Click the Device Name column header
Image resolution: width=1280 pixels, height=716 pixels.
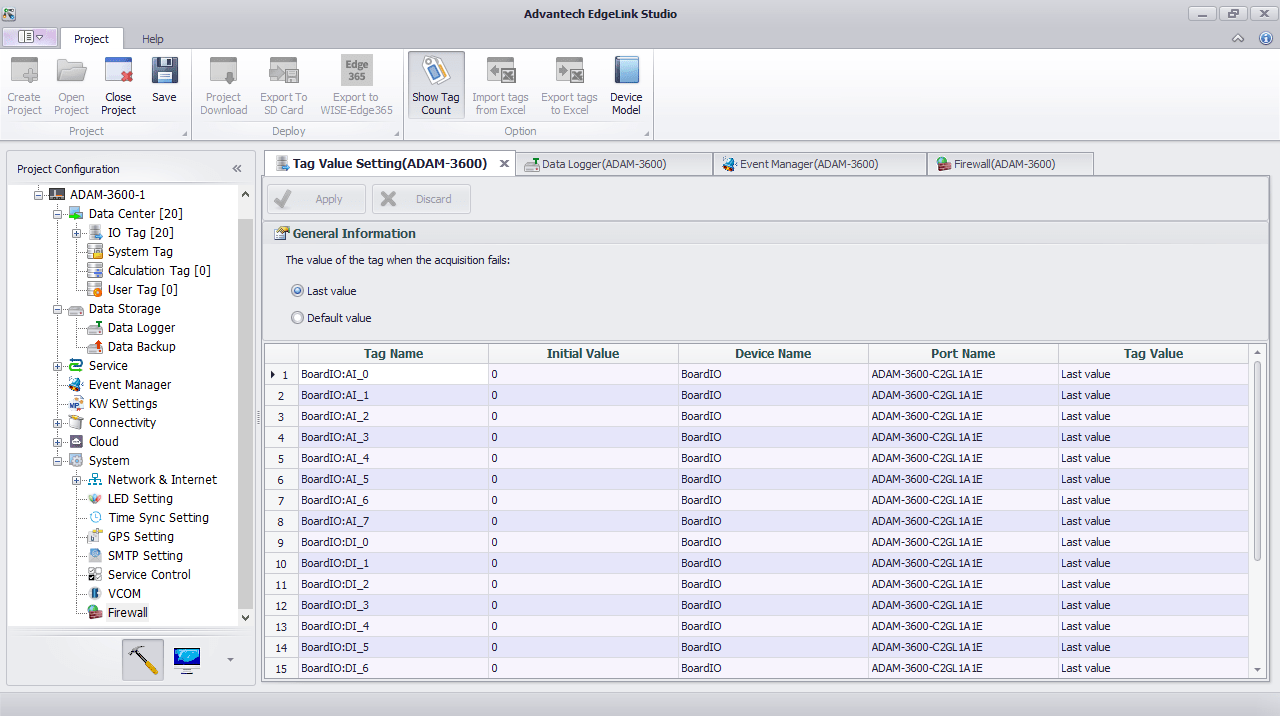pyautogui.click(x=773, y=354)
